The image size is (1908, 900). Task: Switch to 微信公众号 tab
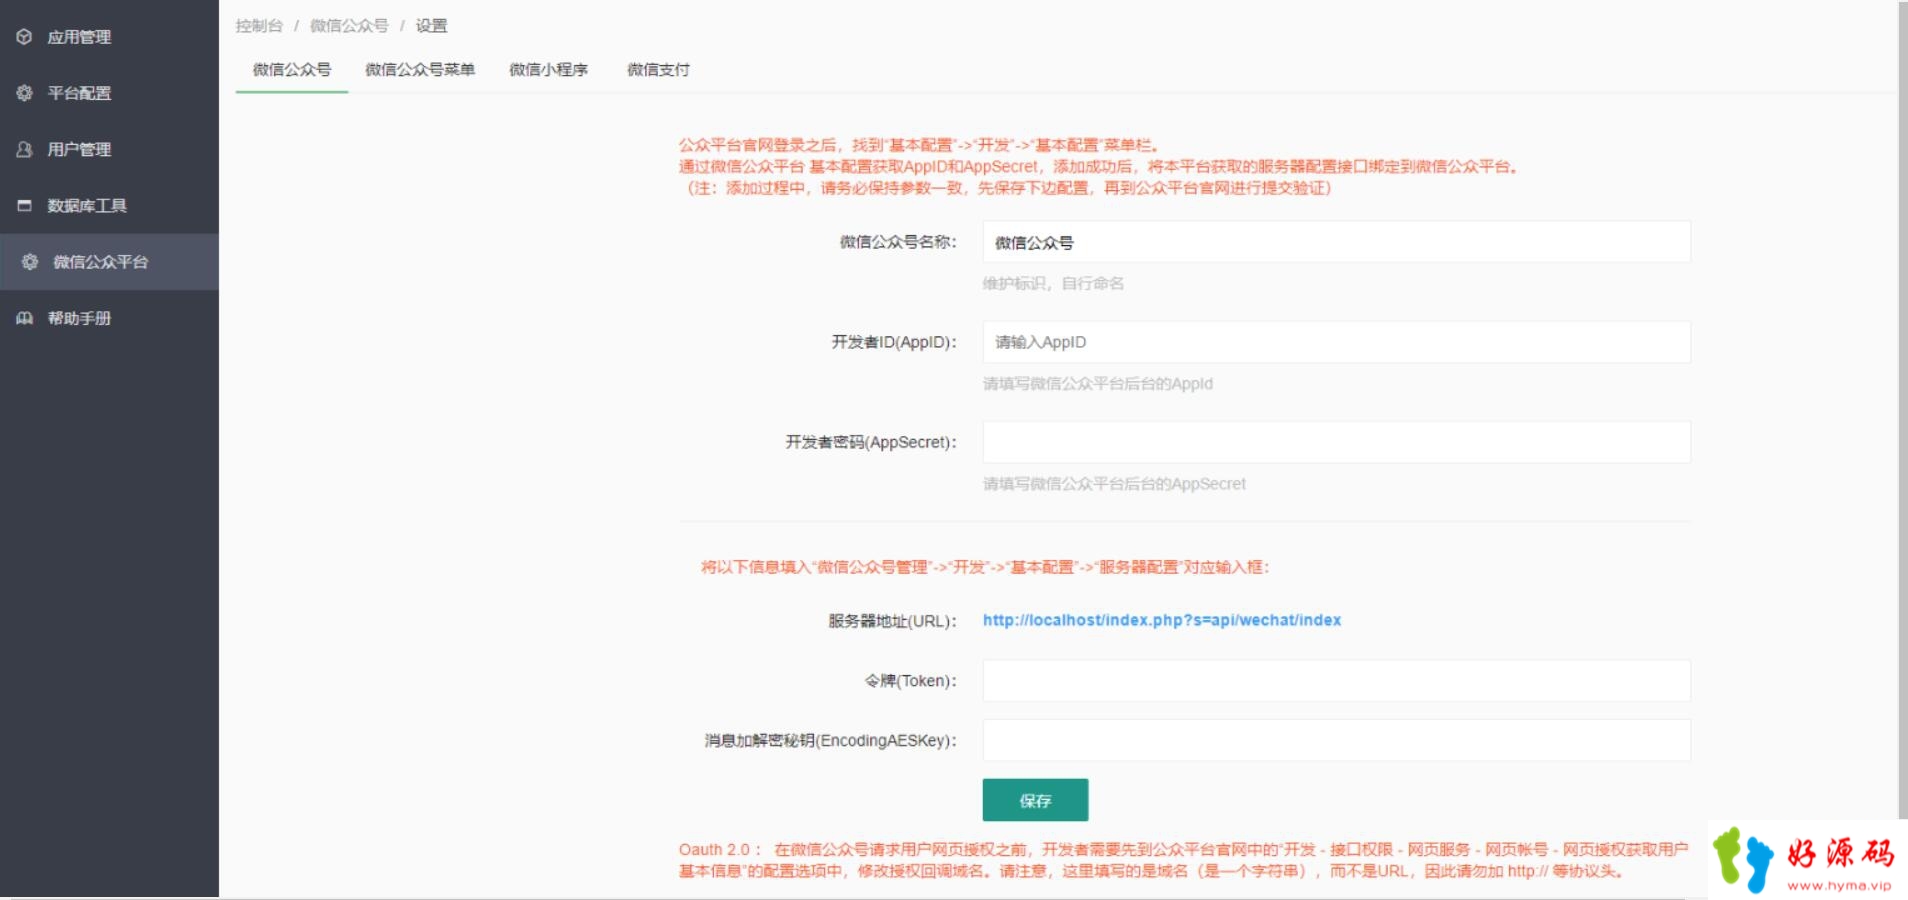pos(292,70)
